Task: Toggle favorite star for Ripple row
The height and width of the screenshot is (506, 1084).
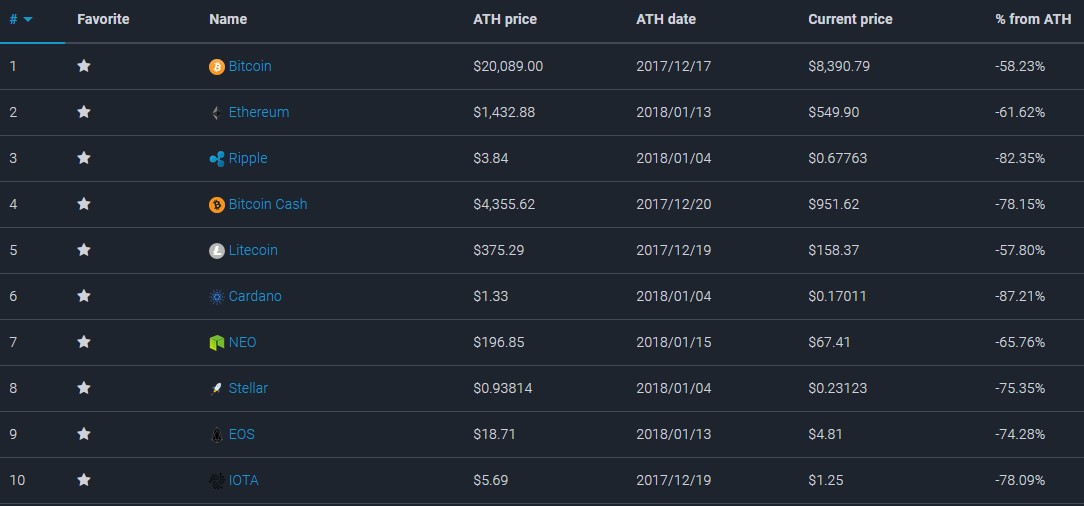Action: 84,158
